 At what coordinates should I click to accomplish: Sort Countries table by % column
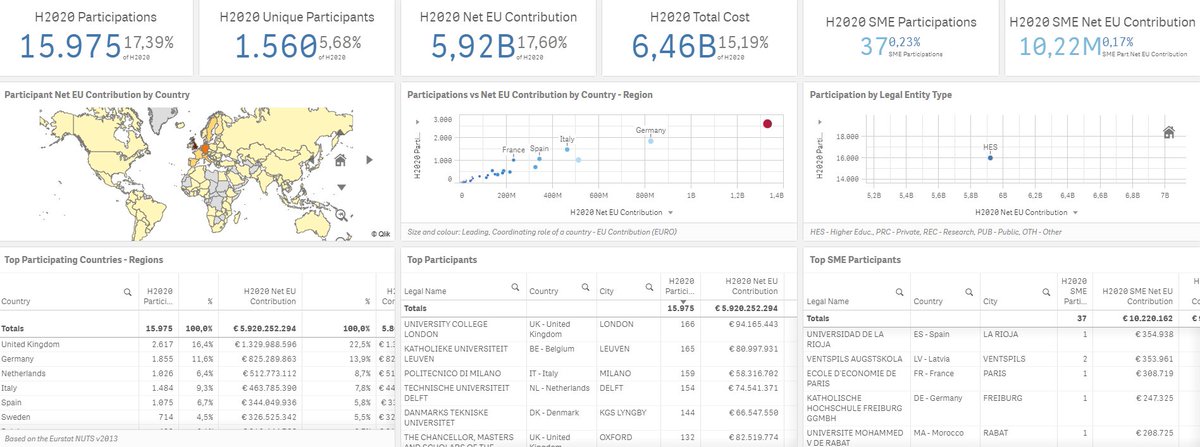208,300
